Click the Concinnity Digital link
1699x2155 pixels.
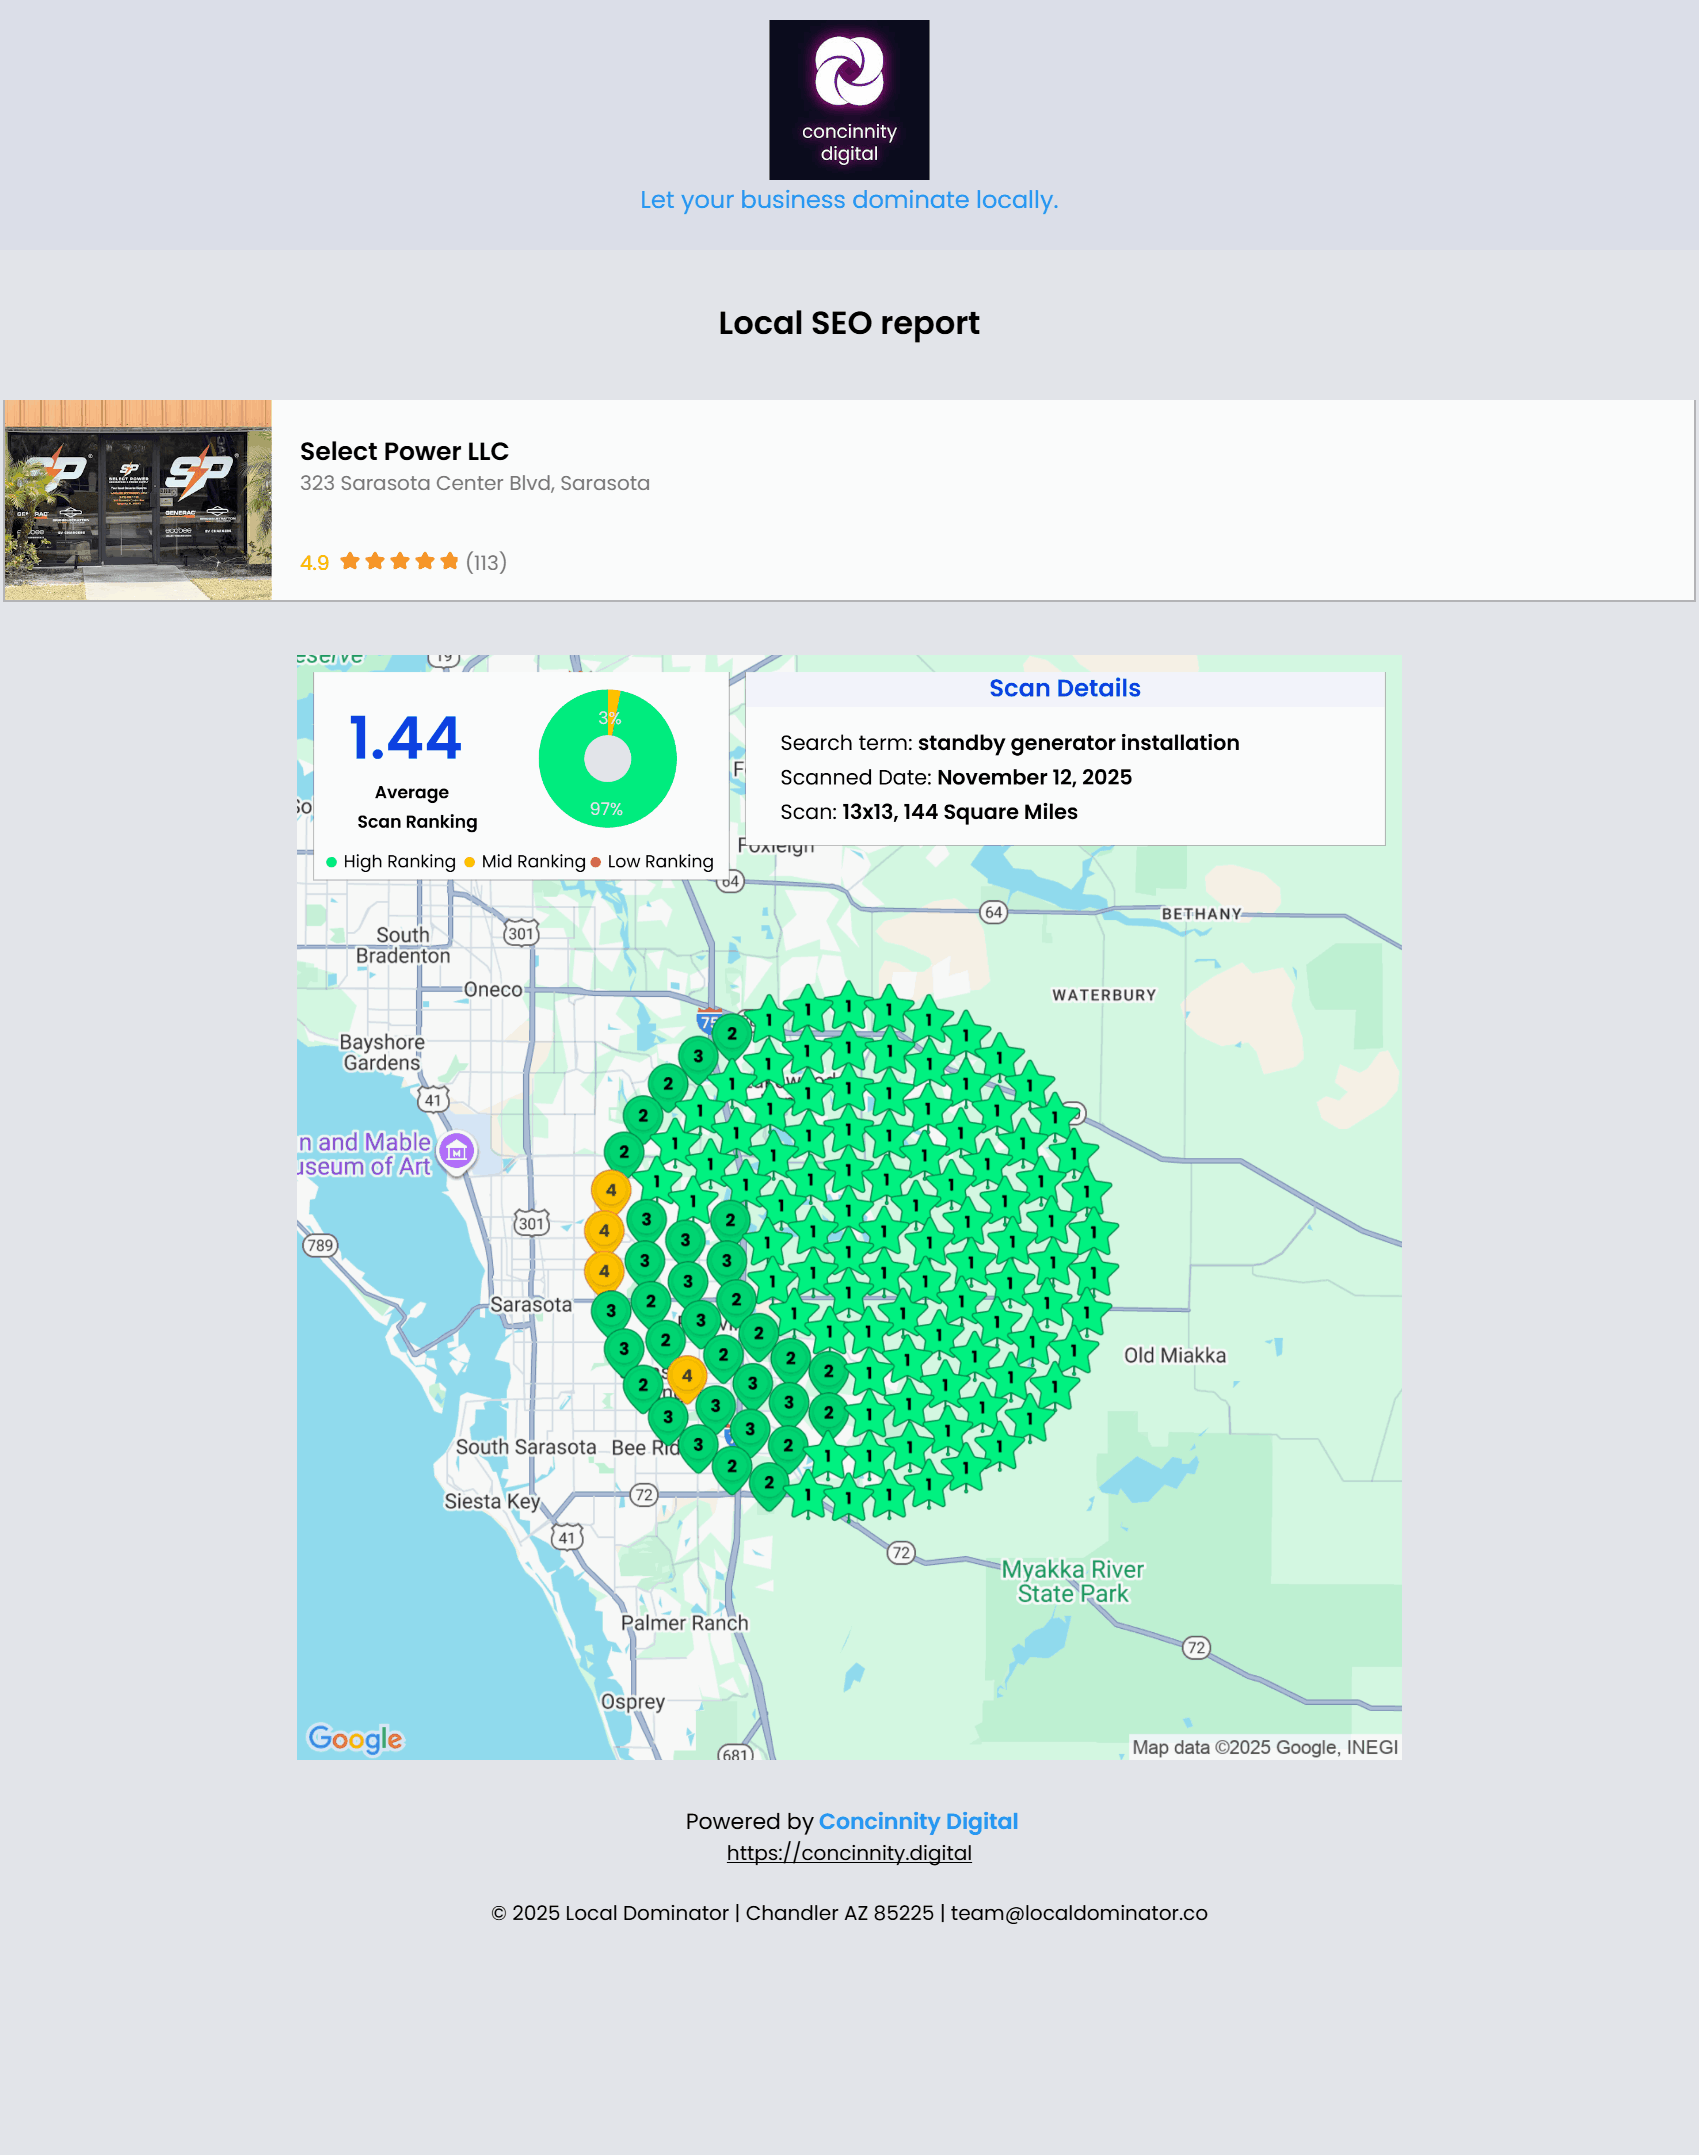pos(918,1821)
